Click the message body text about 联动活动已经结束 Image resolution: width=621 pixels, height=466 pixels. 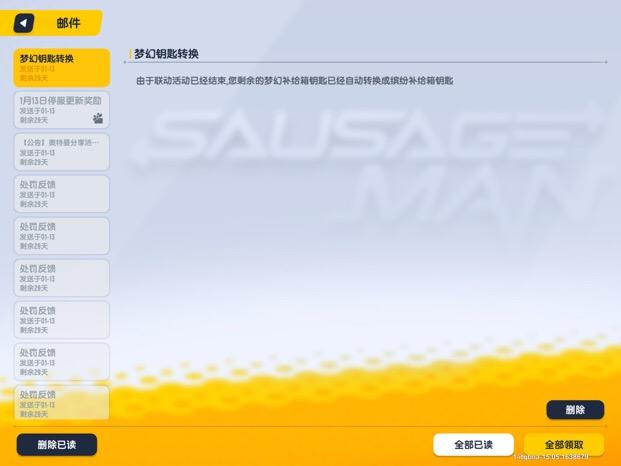(295, 81)
